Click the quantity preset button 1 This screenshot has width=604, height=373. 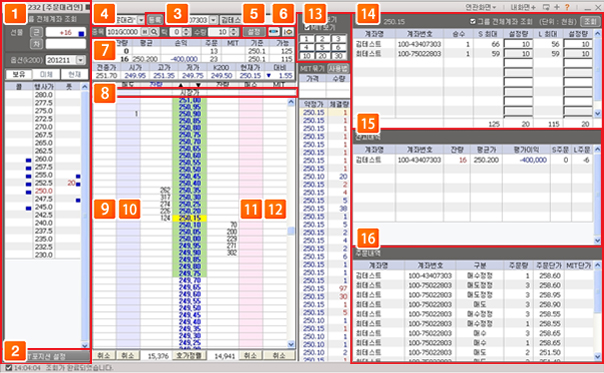pyautogui.click(x=306, y=39)
